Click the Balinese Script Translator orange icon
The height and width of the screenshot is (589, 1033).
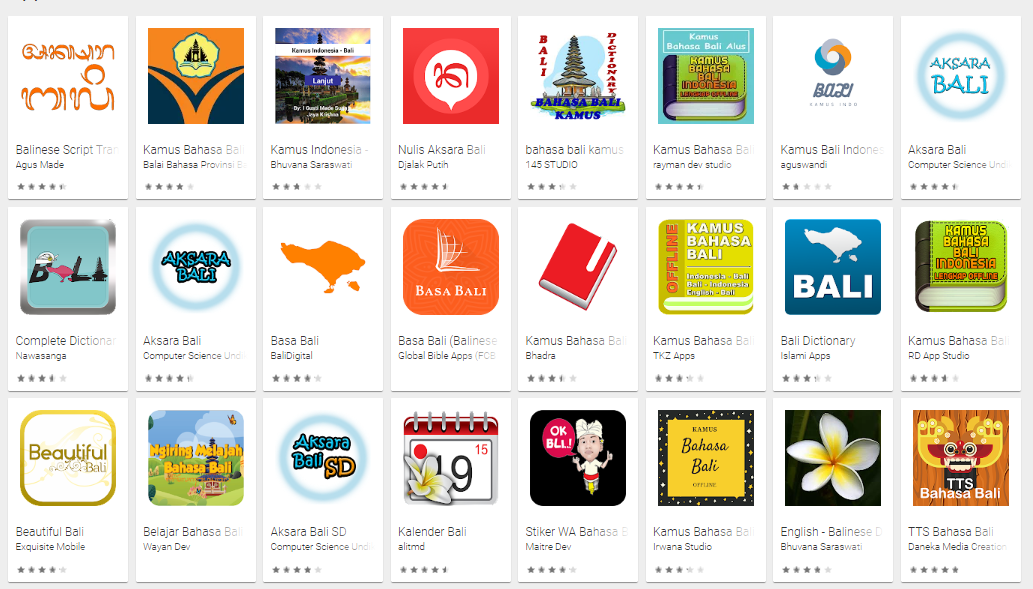68,76
